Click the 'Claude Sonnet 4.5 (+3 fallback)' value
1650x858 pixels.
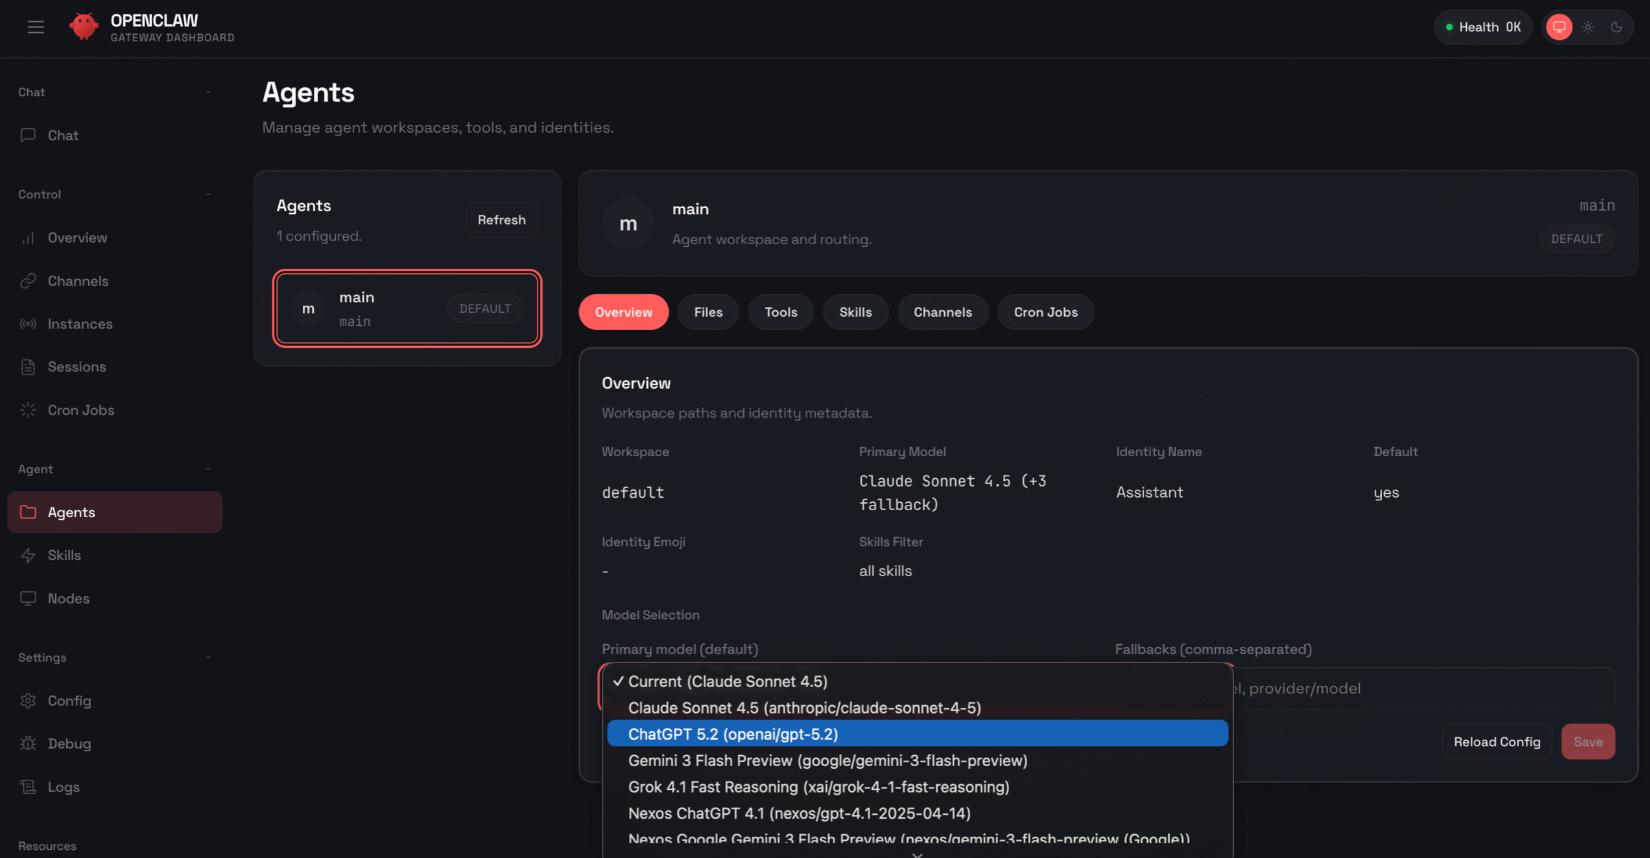pyautogui.click(x=953, y=493)
